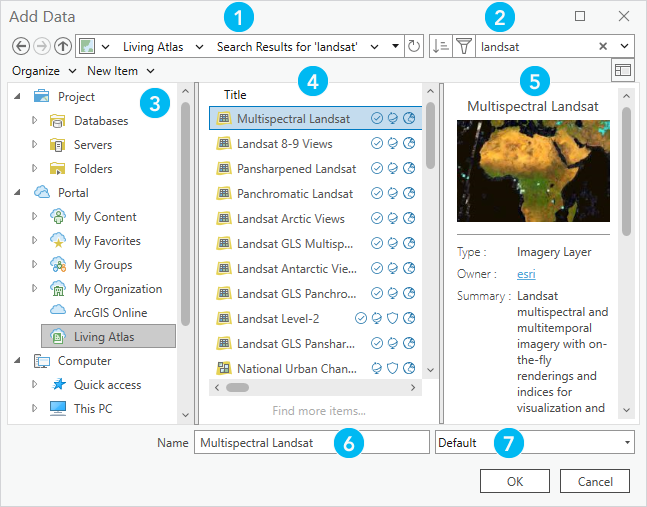The width and height of the screenshot is (647, 507).
Task: Click the Back navigation arrow
Action: (18, 47)
